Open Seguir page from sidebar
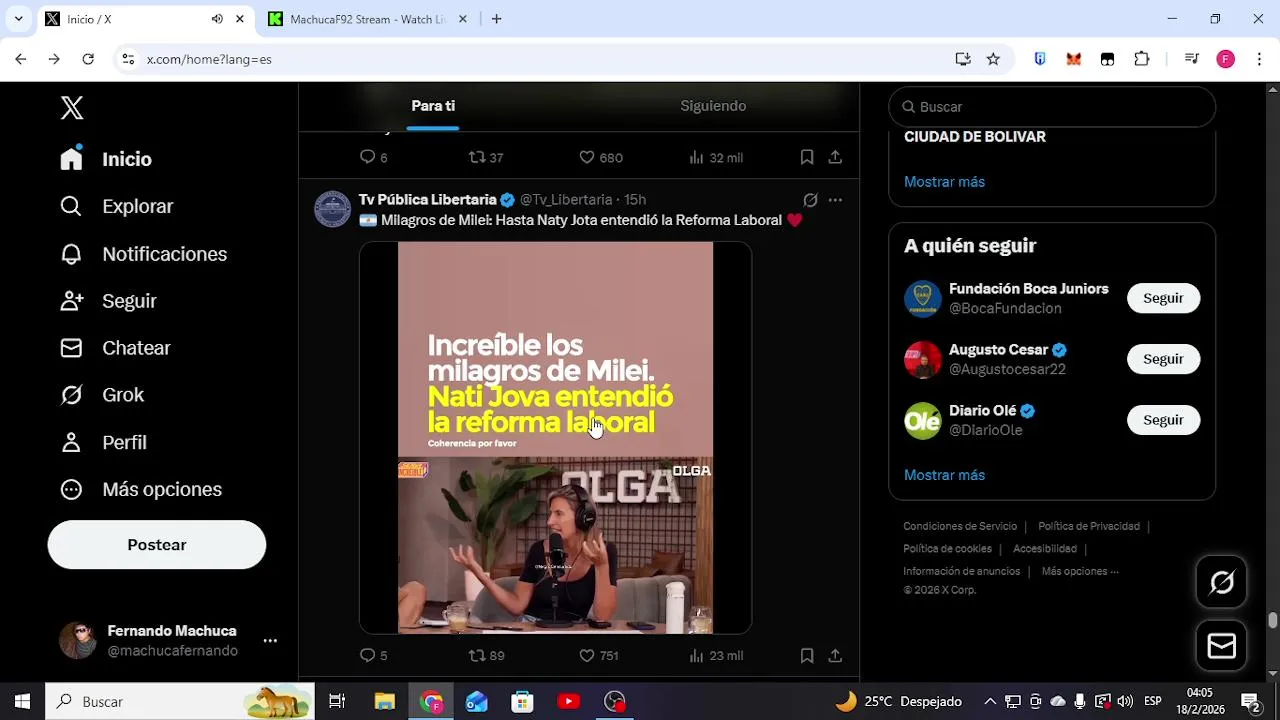Viewport: 1280px width, 720px height. click(108, 301)
